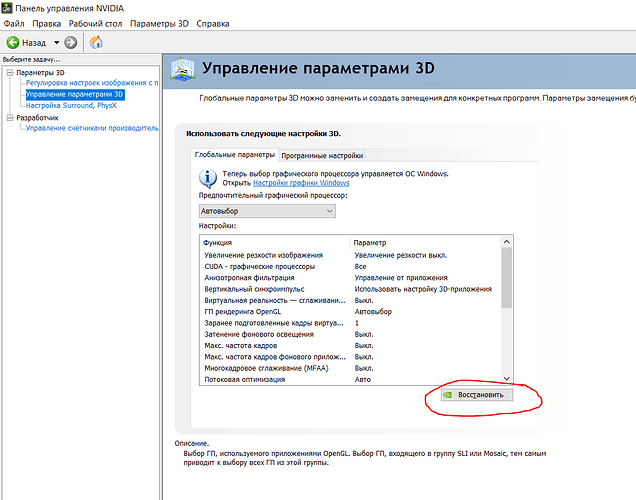The width and height of the screenshot is (636, 500).
Task: Click the Функция column header
Action: pos(275,242)
